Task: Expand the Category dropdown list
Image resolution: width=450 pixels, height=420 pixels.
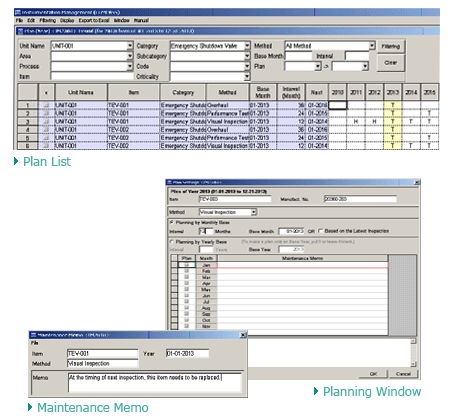Action: click(247, 46)
